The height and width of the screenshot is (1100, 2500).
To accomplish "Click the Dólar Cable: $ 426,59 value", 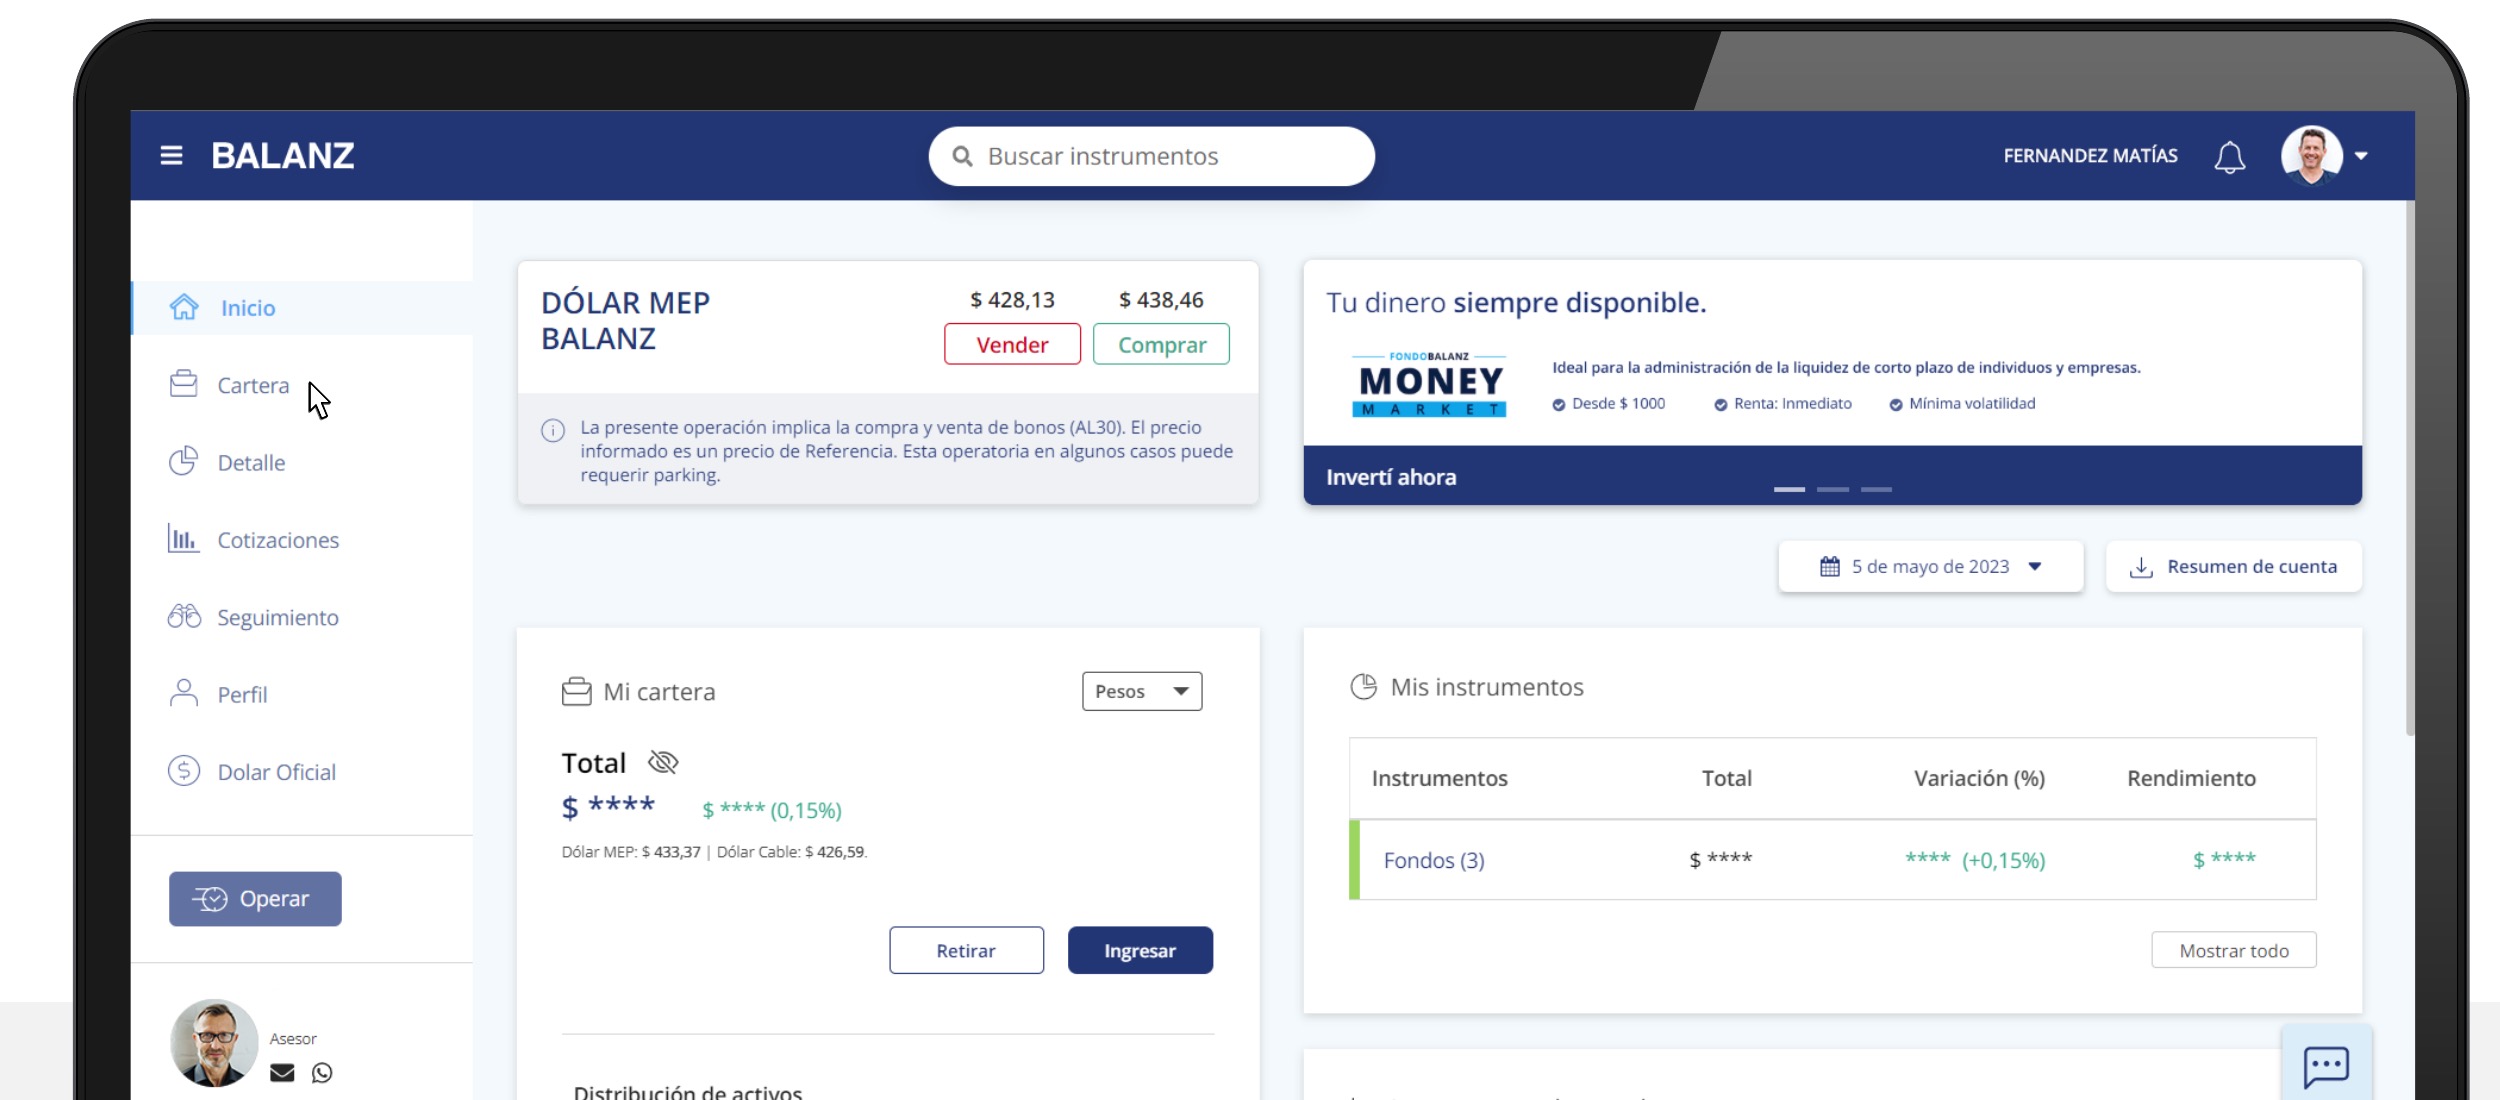I will pos(791,852).
